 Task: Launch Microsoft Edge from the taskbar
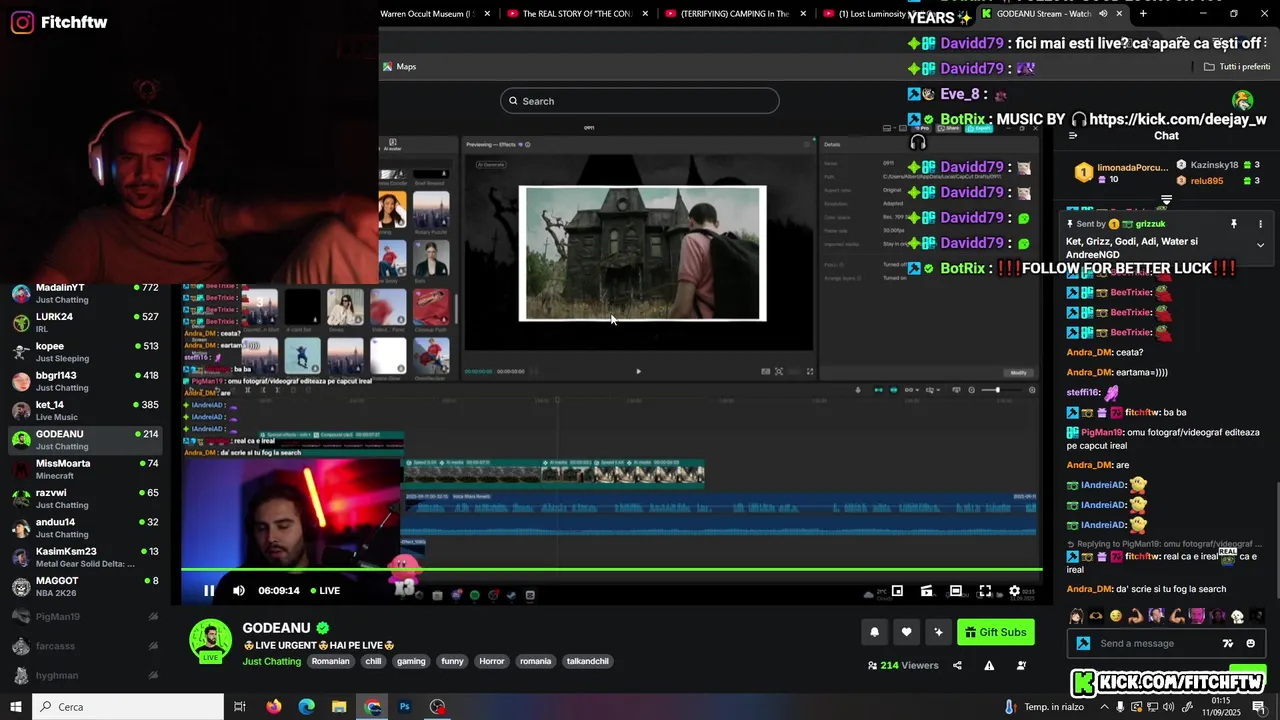point(306,707)
